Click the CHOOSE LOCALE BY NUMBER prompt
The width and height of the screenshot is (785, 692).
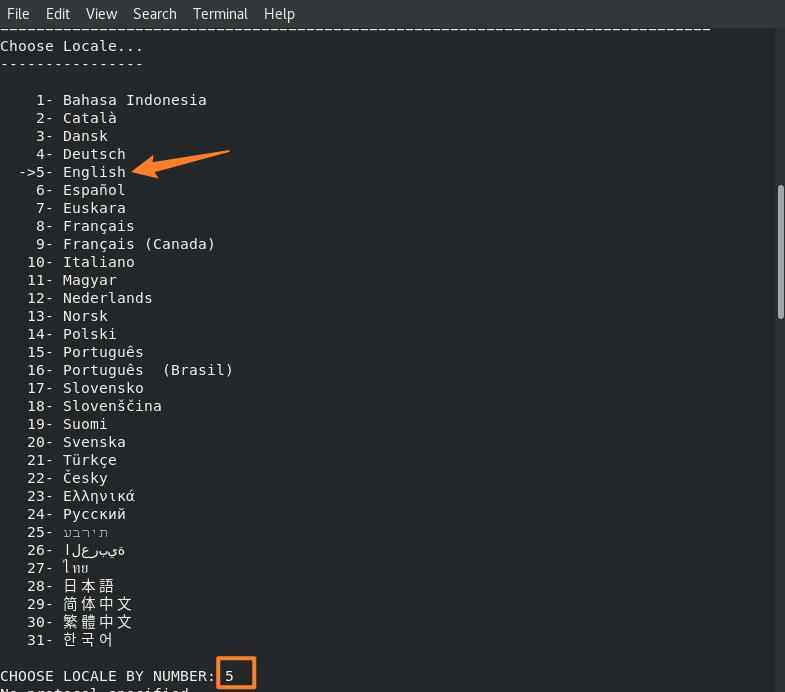(x=107, y=676)
